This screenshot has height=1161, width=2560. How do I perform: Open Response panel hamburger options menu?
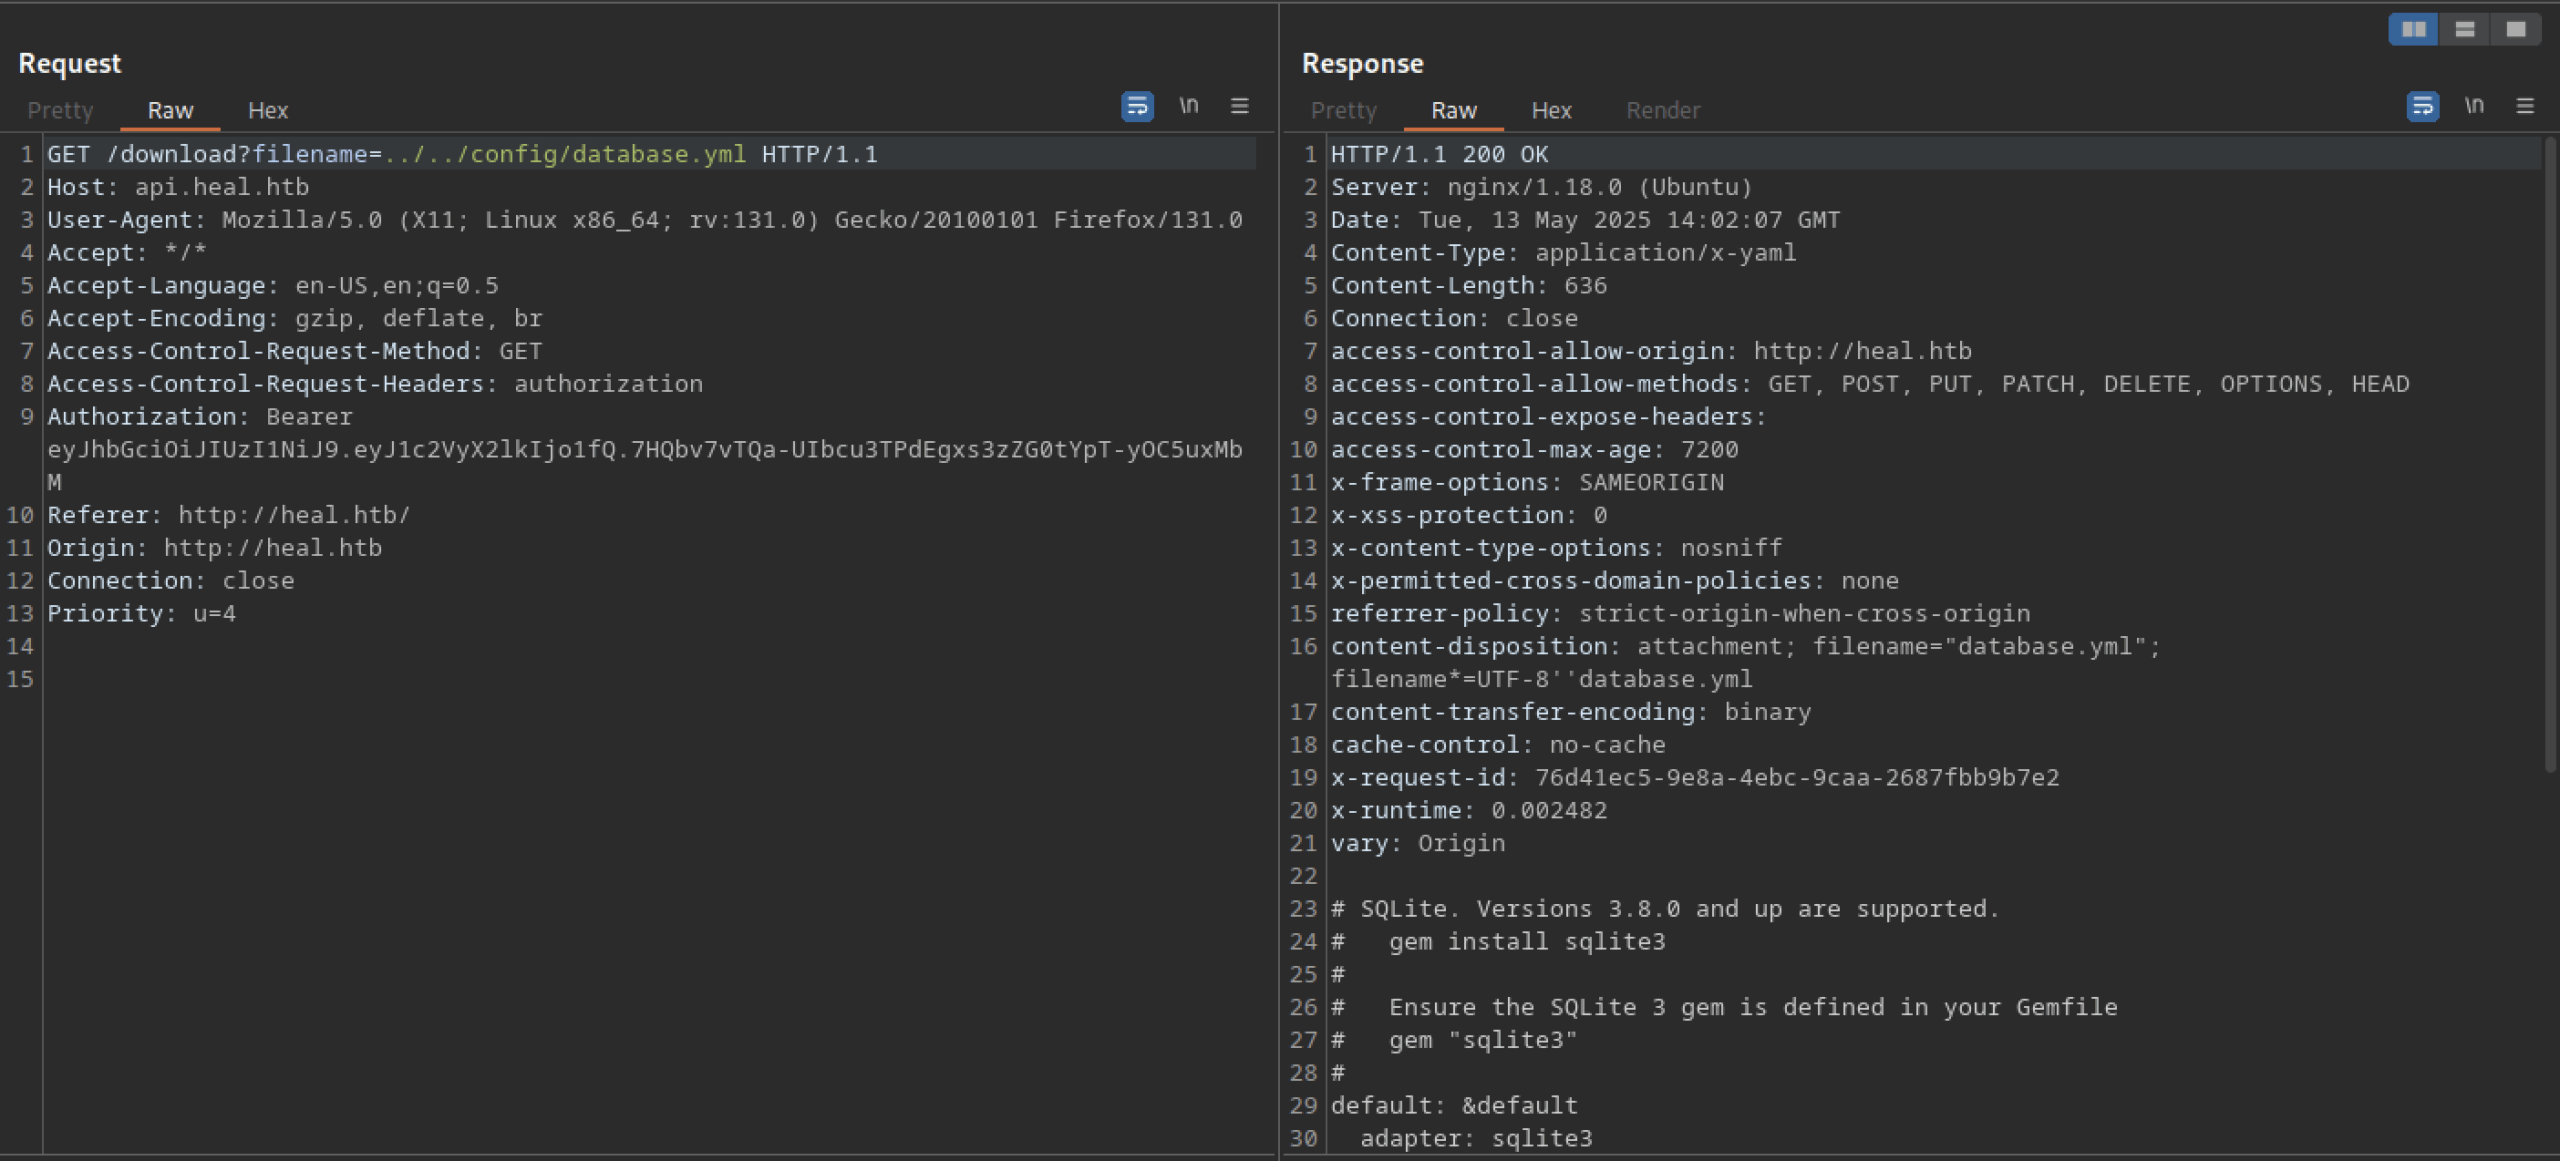click(x=2525, y=106)
